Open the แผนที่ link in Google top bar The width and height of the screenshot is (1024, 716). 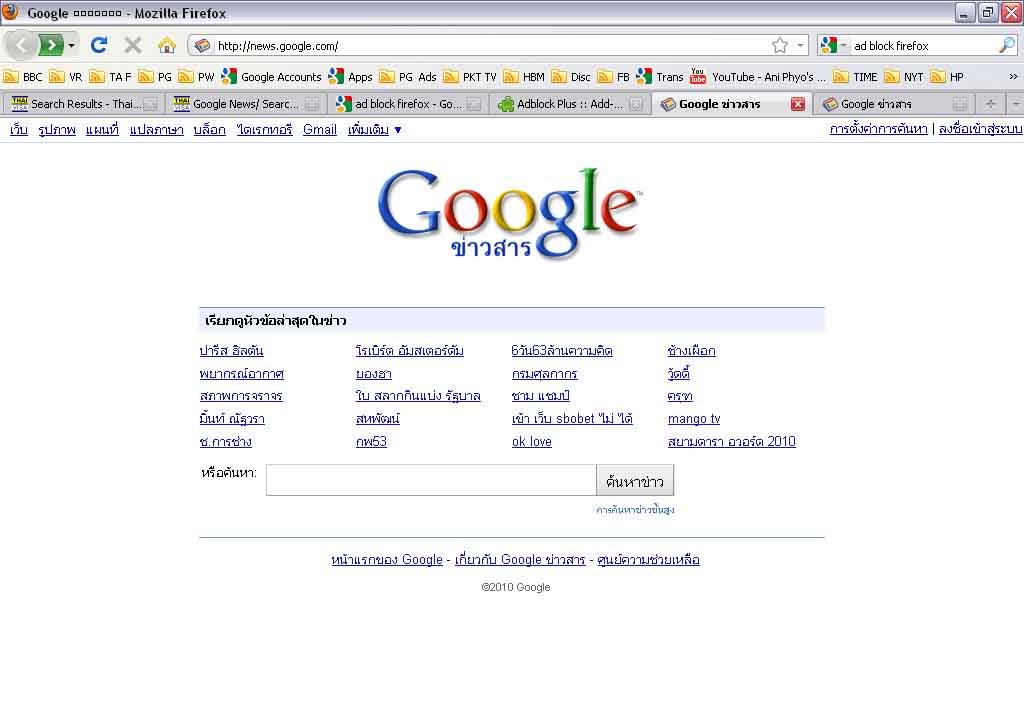tap(103, 129)
